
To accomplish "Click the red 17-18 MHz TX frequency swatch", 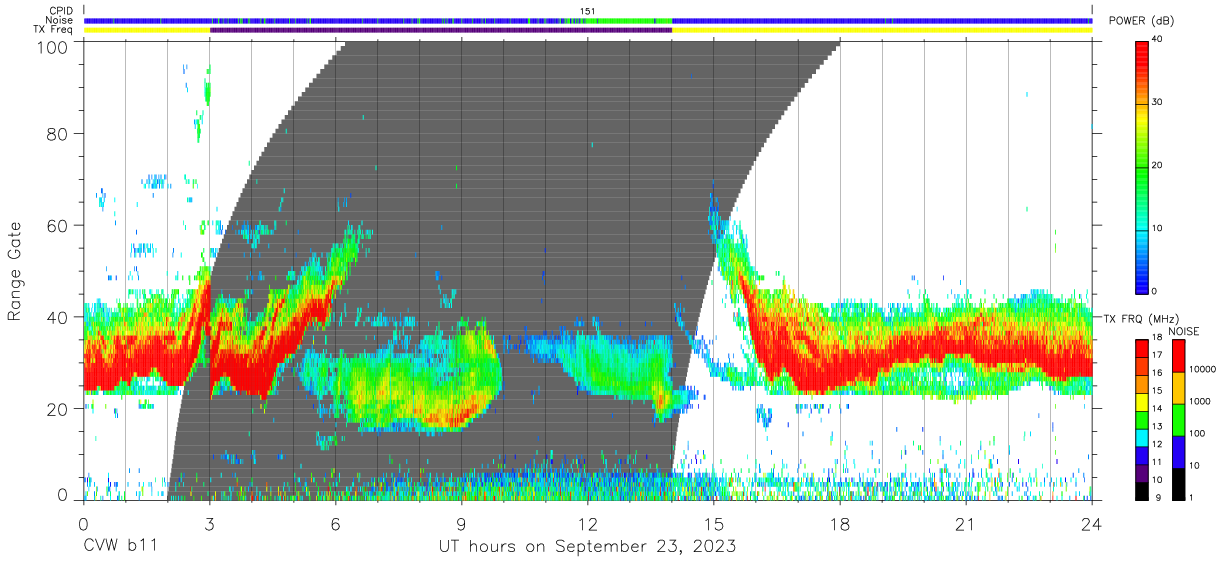I will tap(1142, 348).
